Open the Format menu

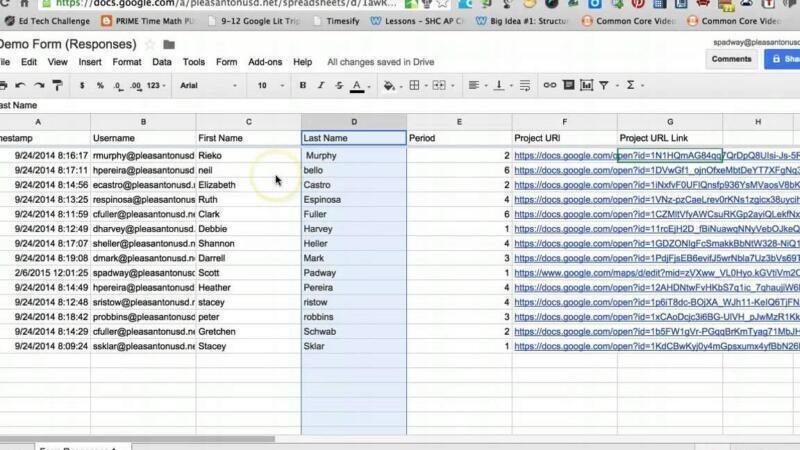(126, 62)
